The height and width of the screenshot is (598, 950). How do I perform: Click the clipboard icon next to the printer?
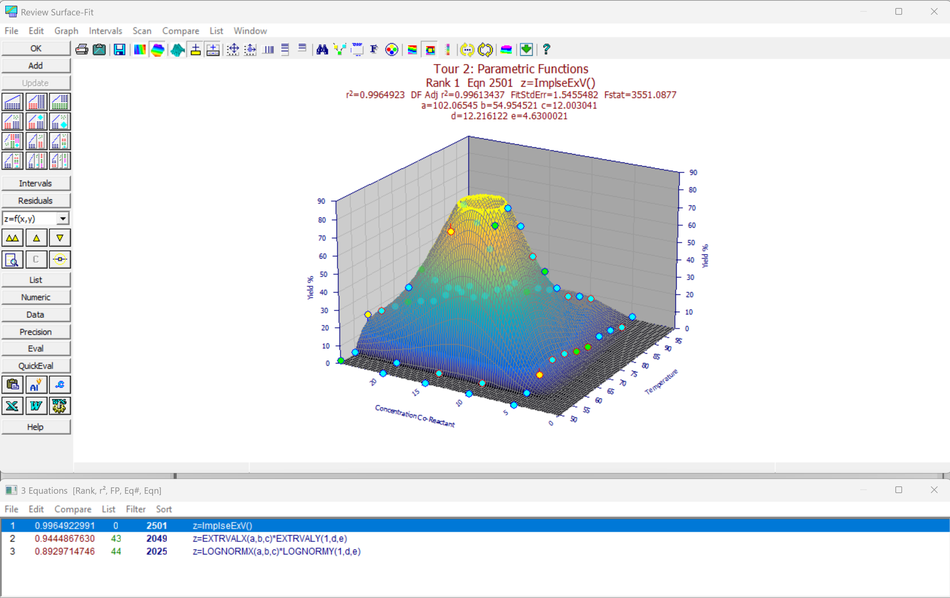coord(99,50)
